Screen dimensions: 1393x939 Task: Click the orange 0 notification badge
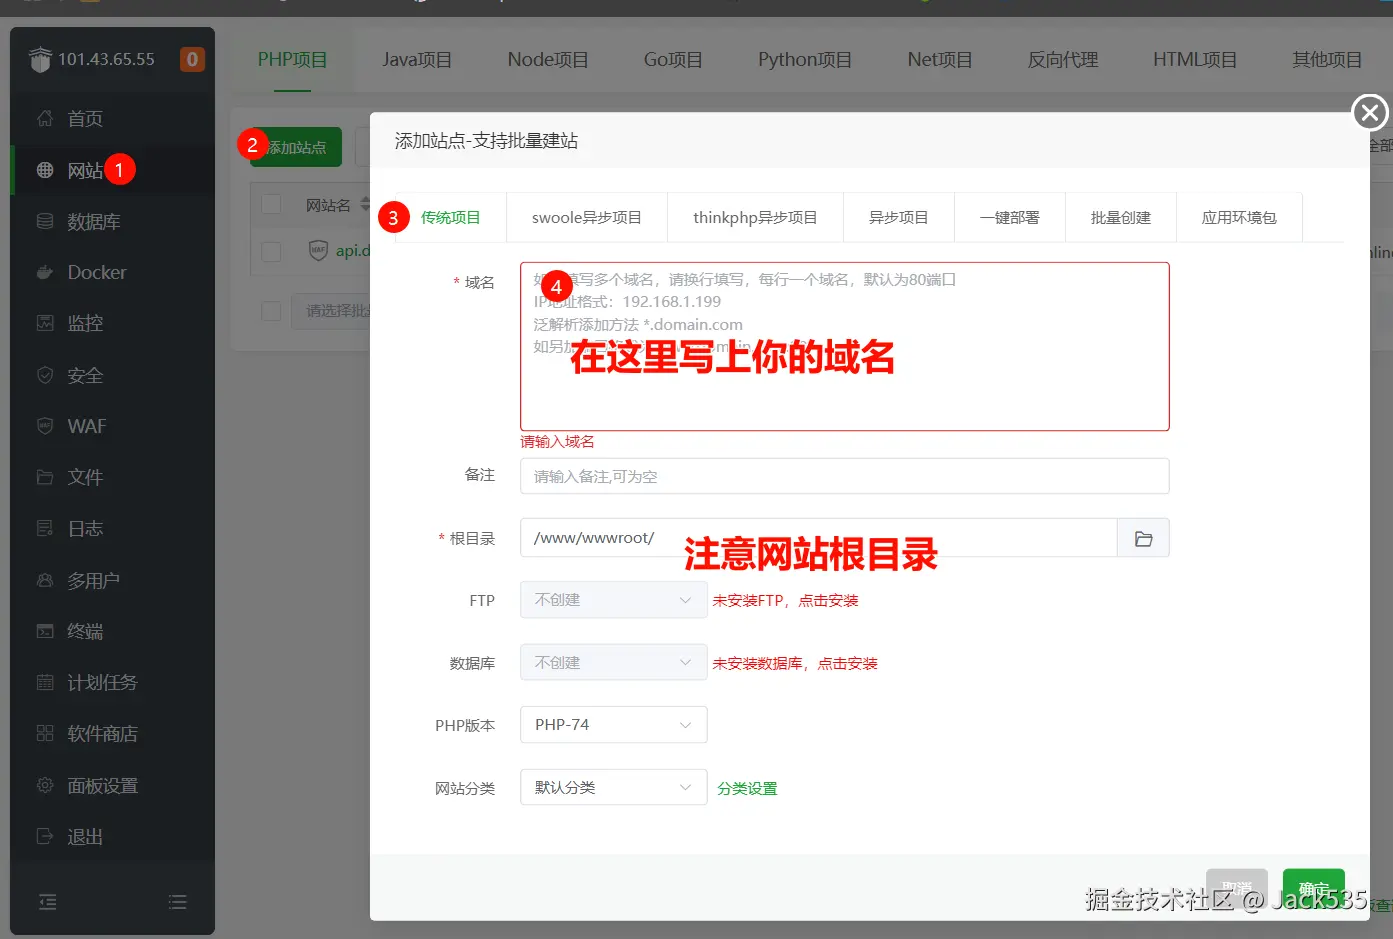click(192, 59)
